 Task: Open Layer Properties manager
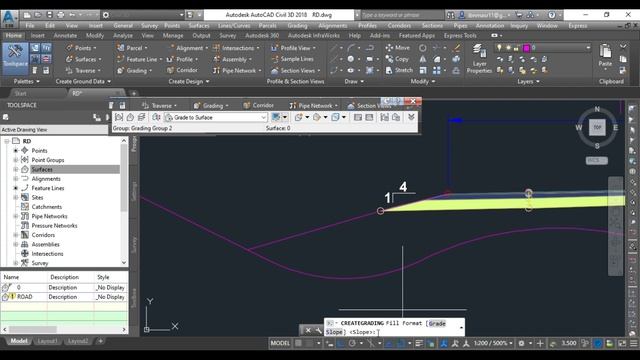pos(479,58)
